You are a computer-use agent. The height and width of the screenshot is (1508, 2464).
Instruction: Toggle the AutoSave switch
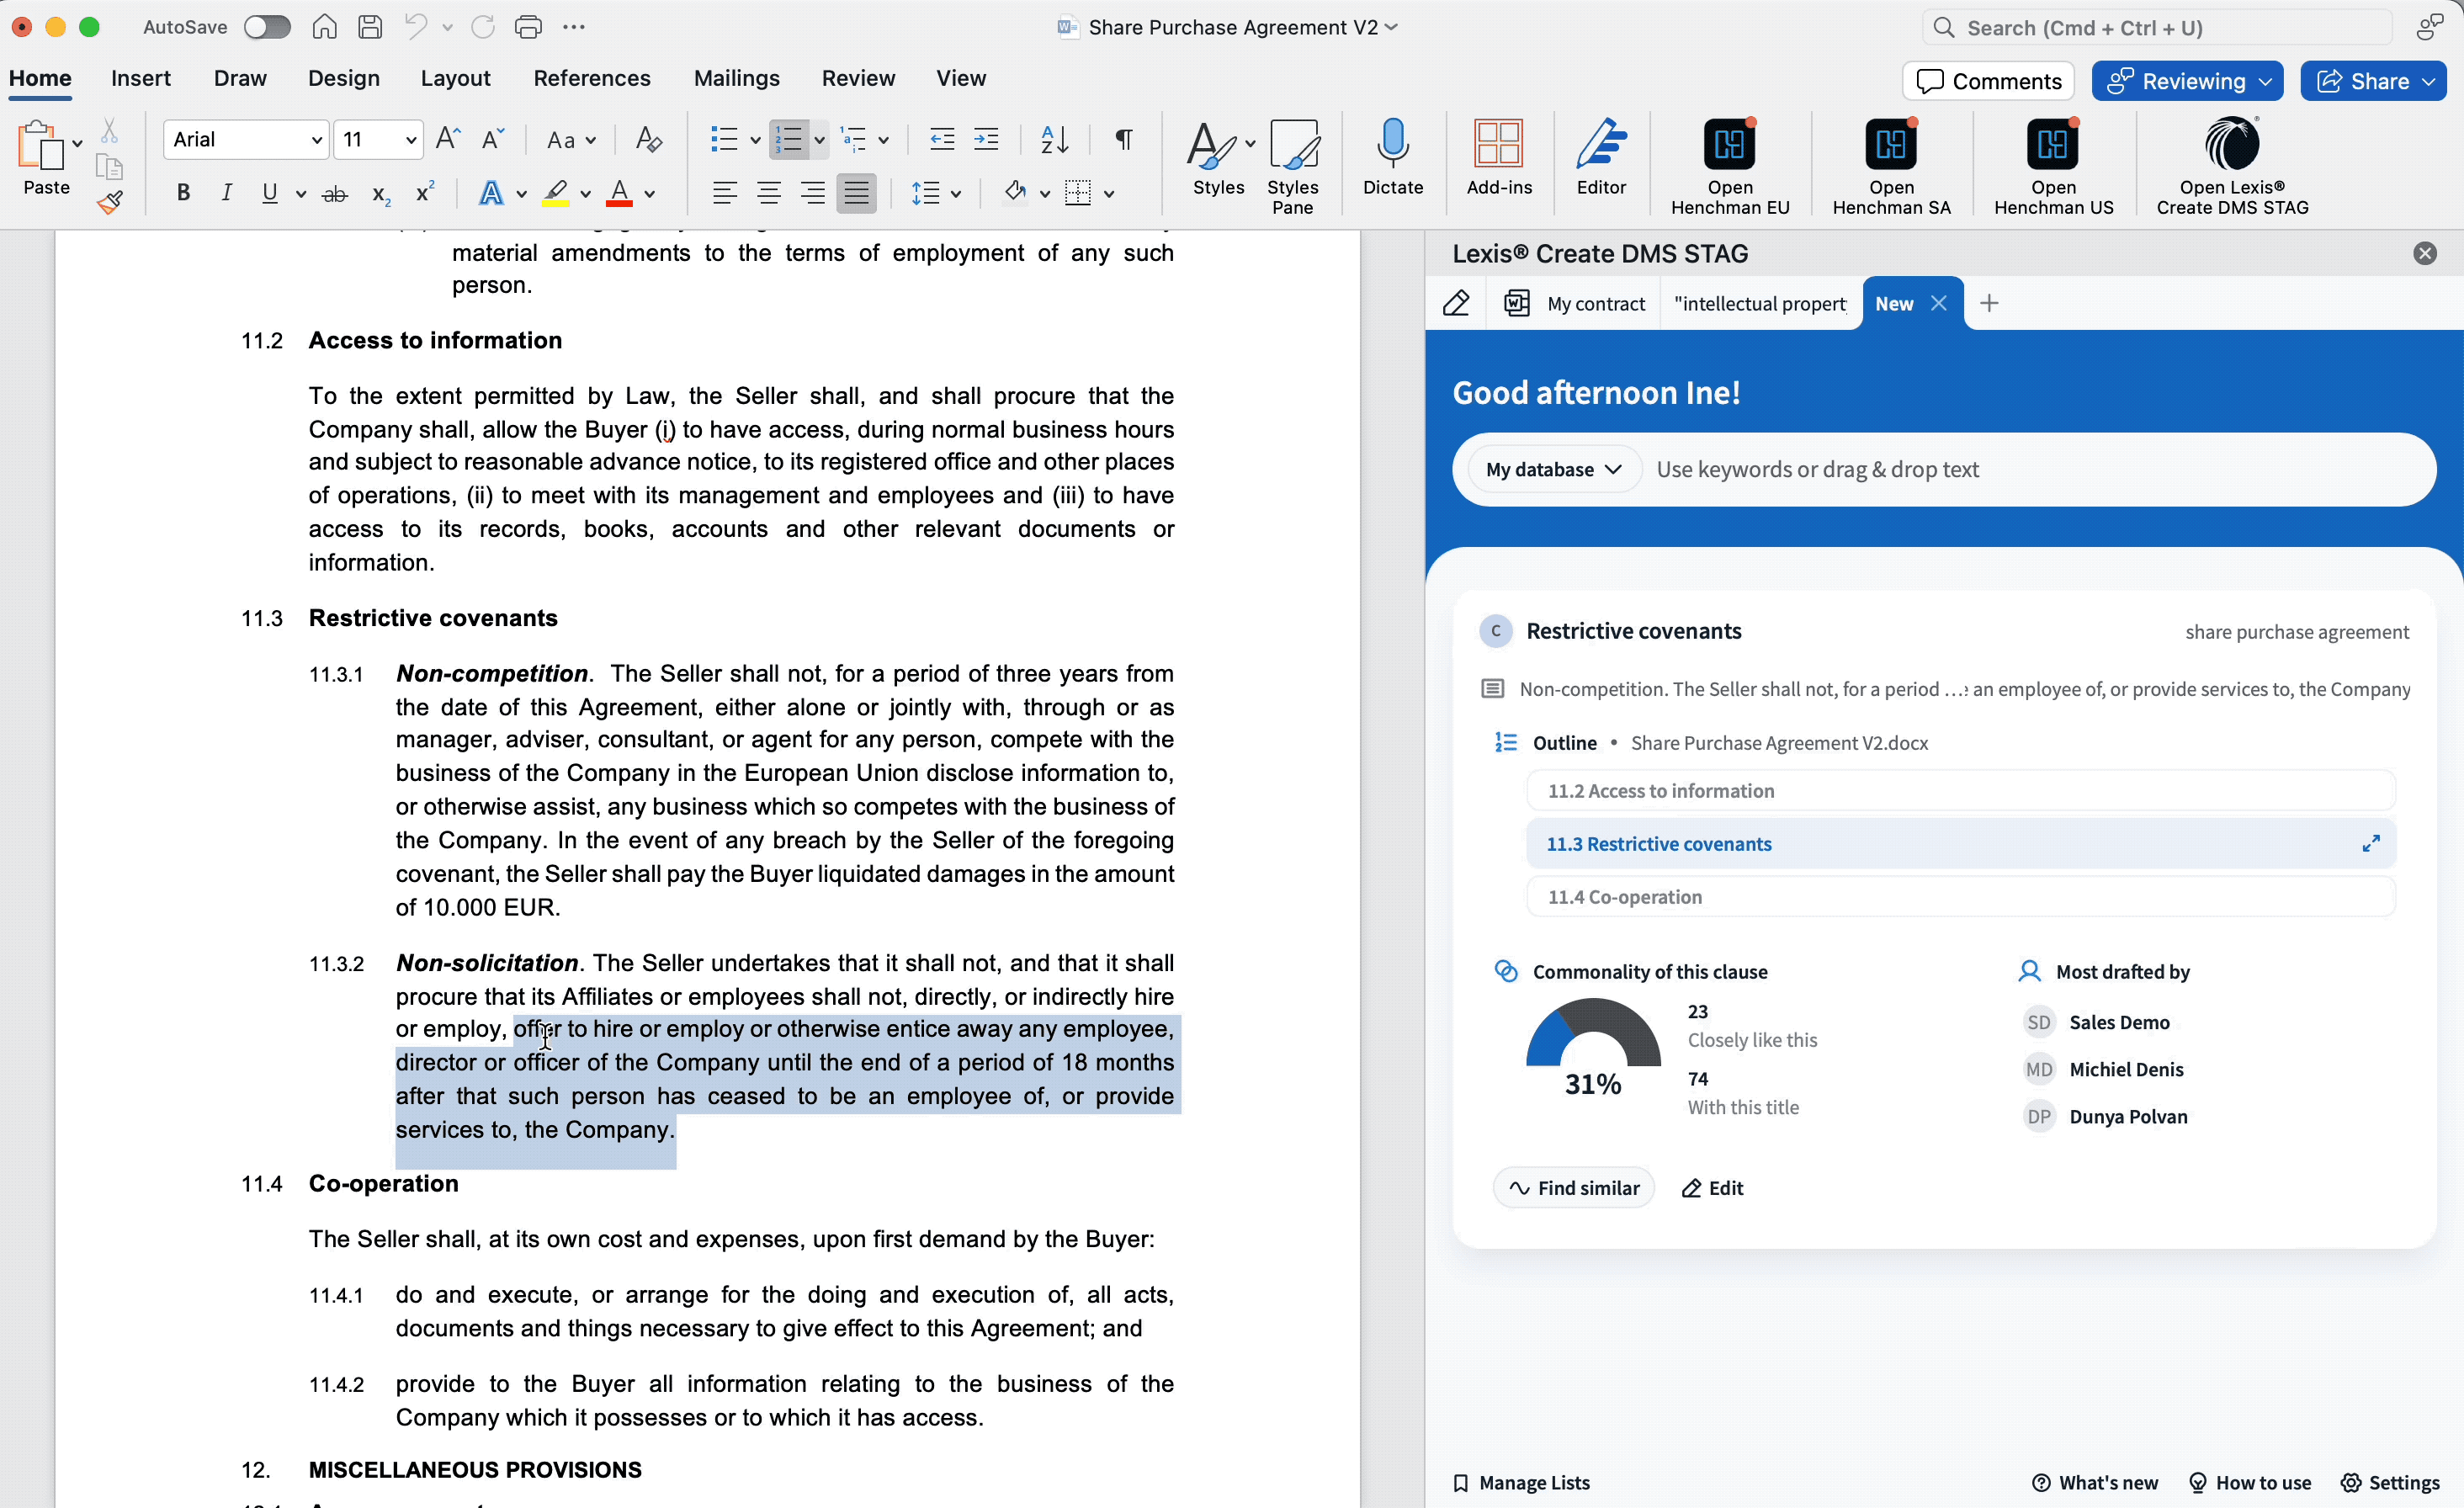(x=267, y=27)
